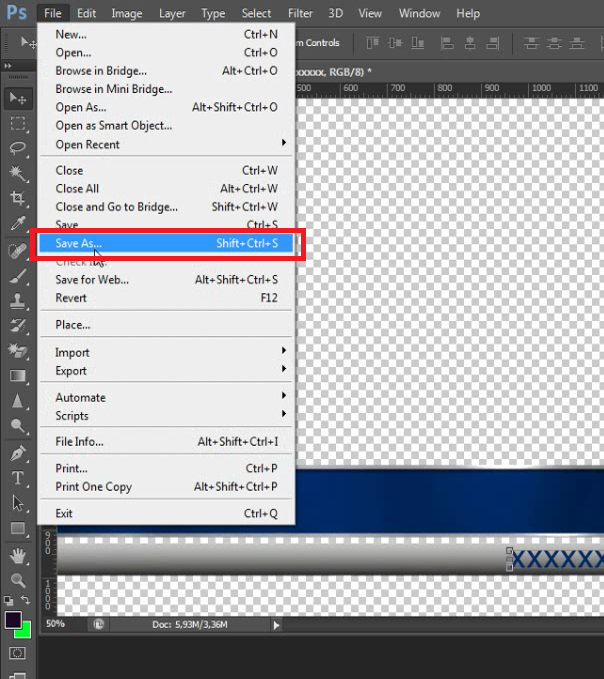This screenshot has width=604, height=679.
Task: Expand the Open Recent submenu
Action: (166, 144)
